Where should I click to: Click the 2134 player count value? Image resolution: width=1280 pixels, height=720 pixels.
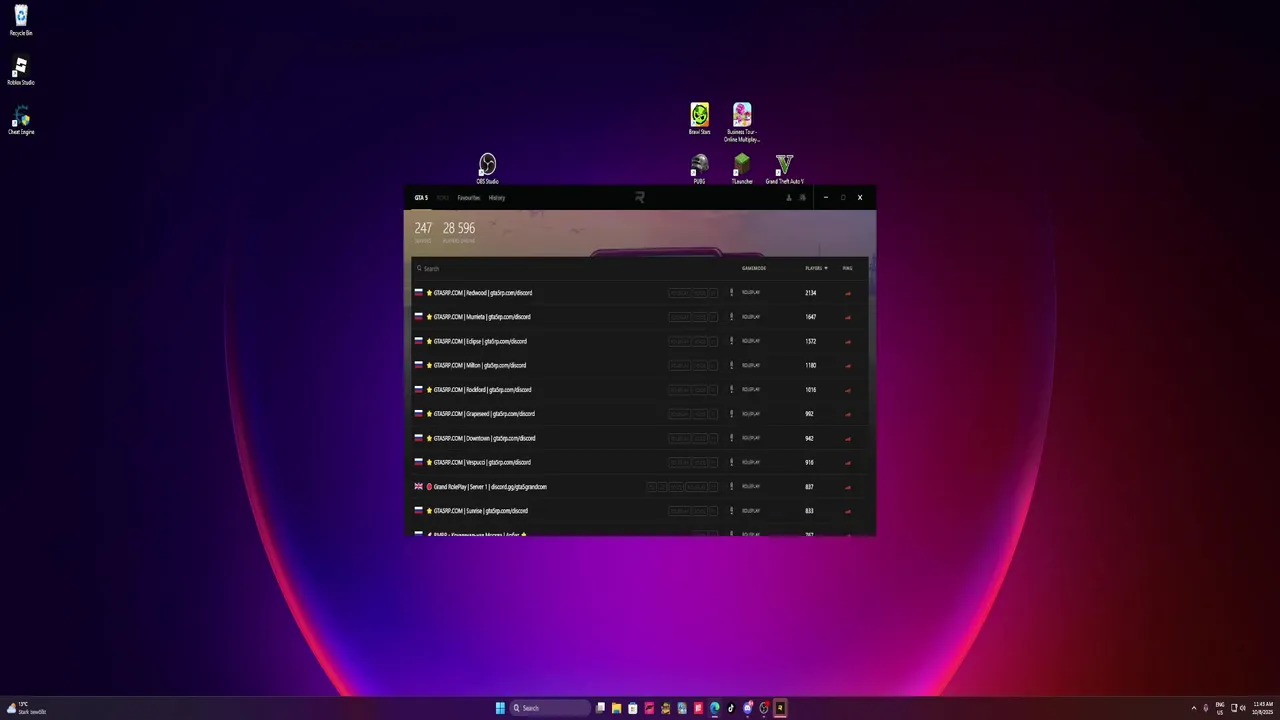coord(810,293)
